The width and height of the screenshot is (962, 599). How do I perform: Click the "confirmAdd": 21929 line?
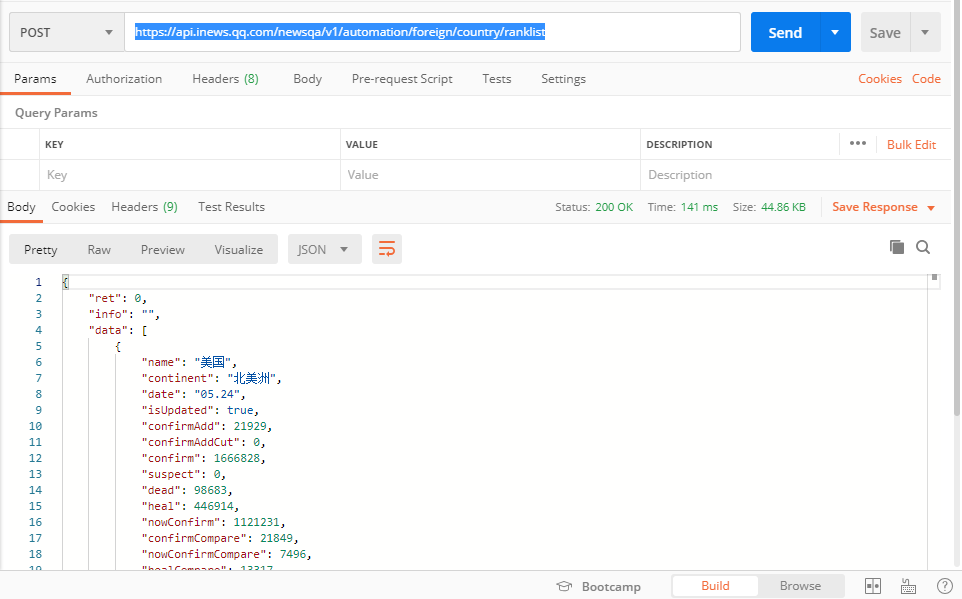pyautogui.click(x=207, y=426)
